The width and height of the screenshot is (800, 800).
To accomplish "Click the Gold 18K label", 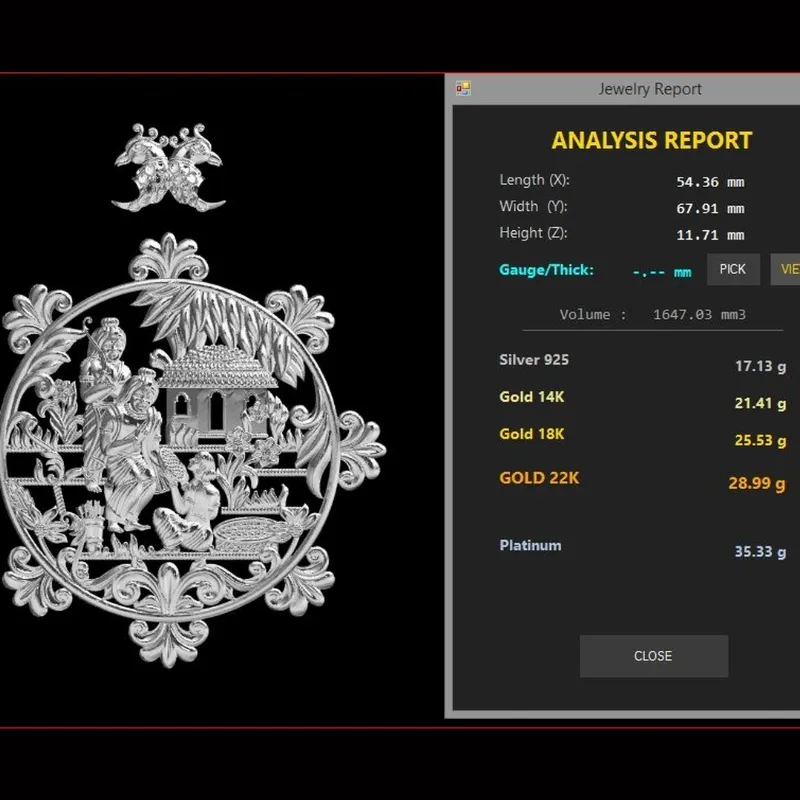I will 532,434.
